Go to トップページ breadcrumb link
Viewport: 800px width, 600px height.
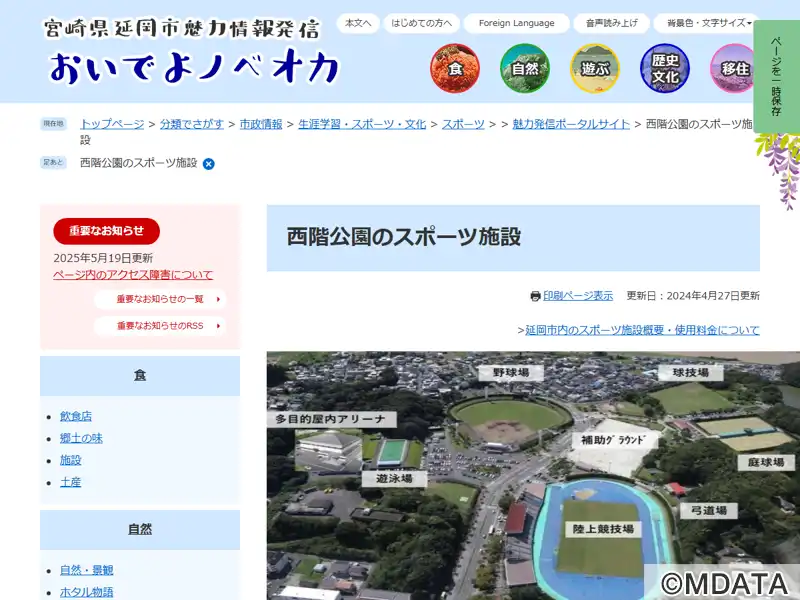(x=112, y=124)
